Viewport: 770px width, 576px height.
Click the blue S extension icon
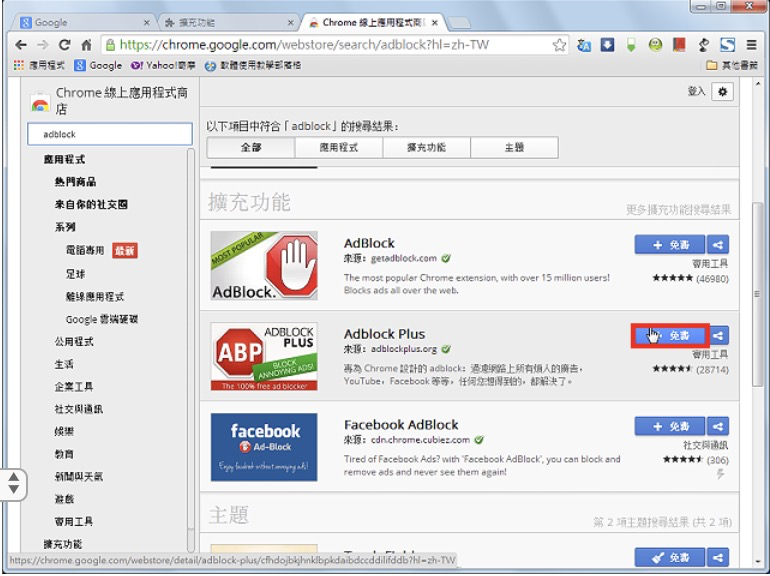point(727,45)
